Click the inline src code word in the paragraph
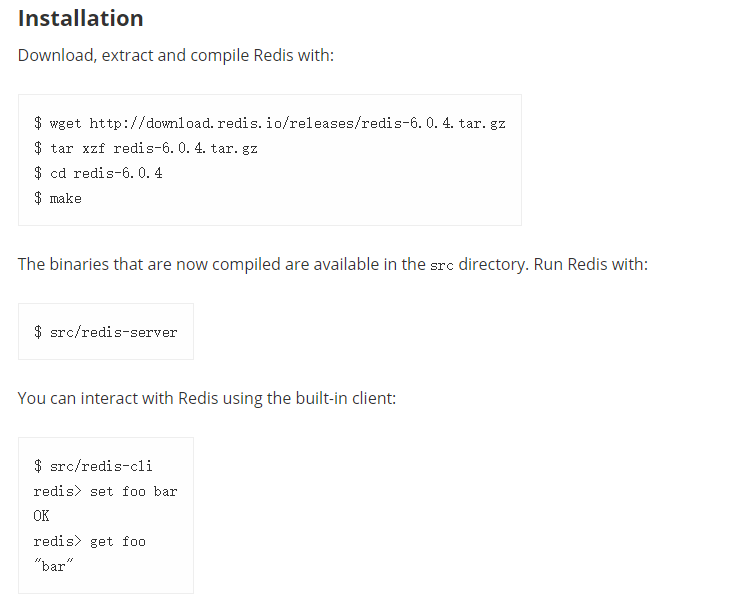Image resolution: width=745 pixels, height=608 pixels. 441,266
